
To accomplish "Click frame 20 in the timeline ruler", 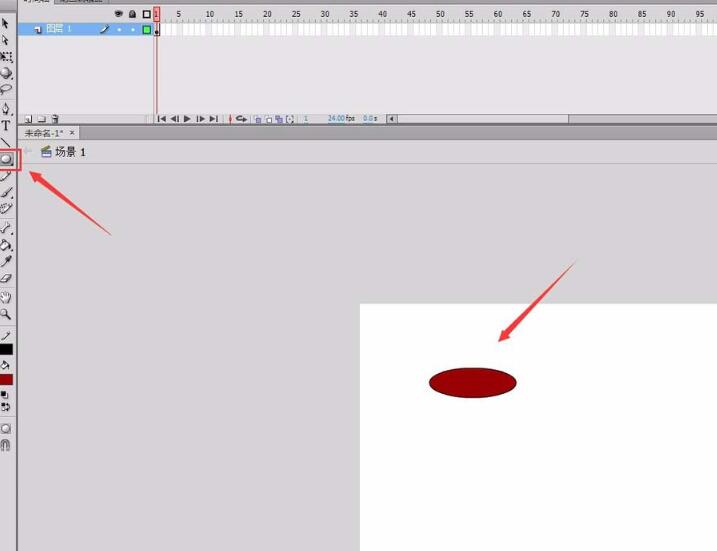I will [x=267, y=14].
